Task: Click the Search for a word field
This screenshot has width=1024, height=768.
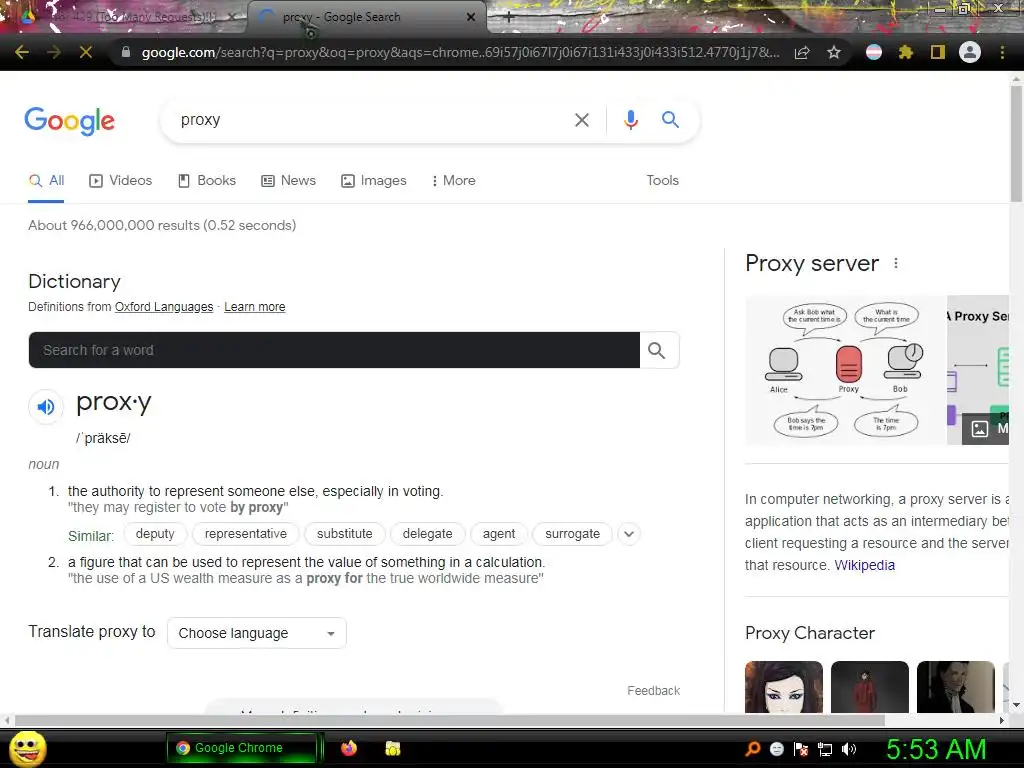Action: click(334, 350)
